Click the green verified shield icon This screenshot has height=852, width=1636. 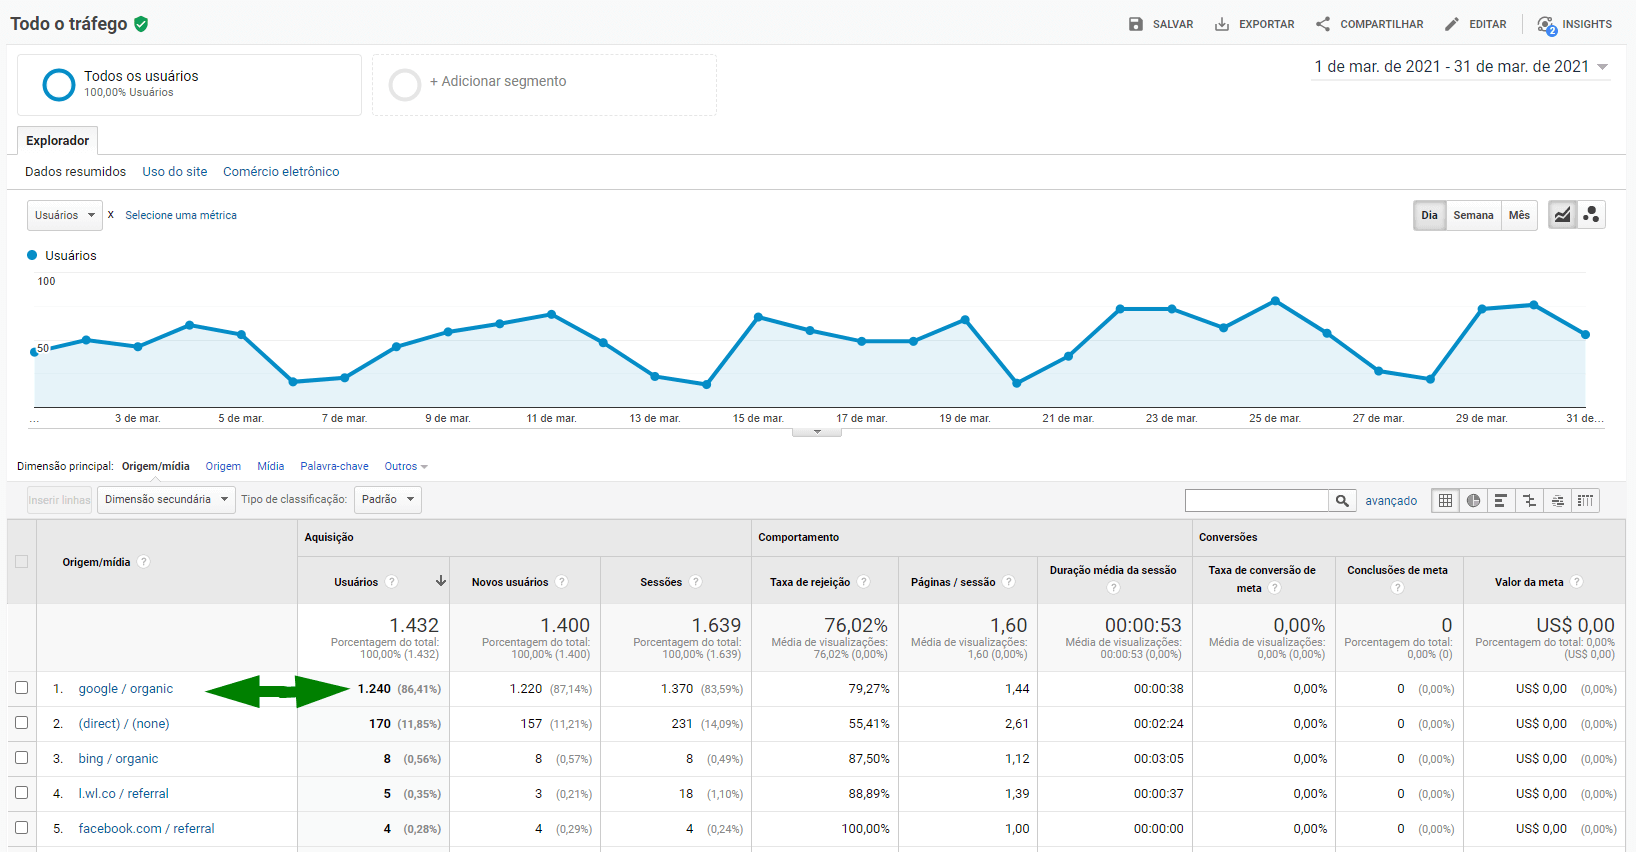[141, 24]
